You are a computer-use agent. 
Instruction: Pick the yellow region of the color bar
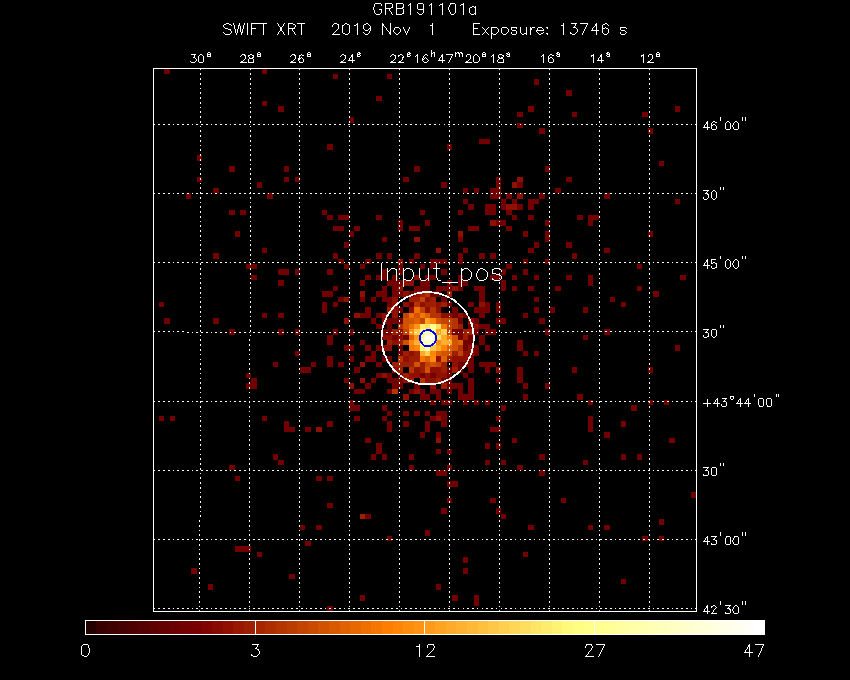[x=560, y=627]
